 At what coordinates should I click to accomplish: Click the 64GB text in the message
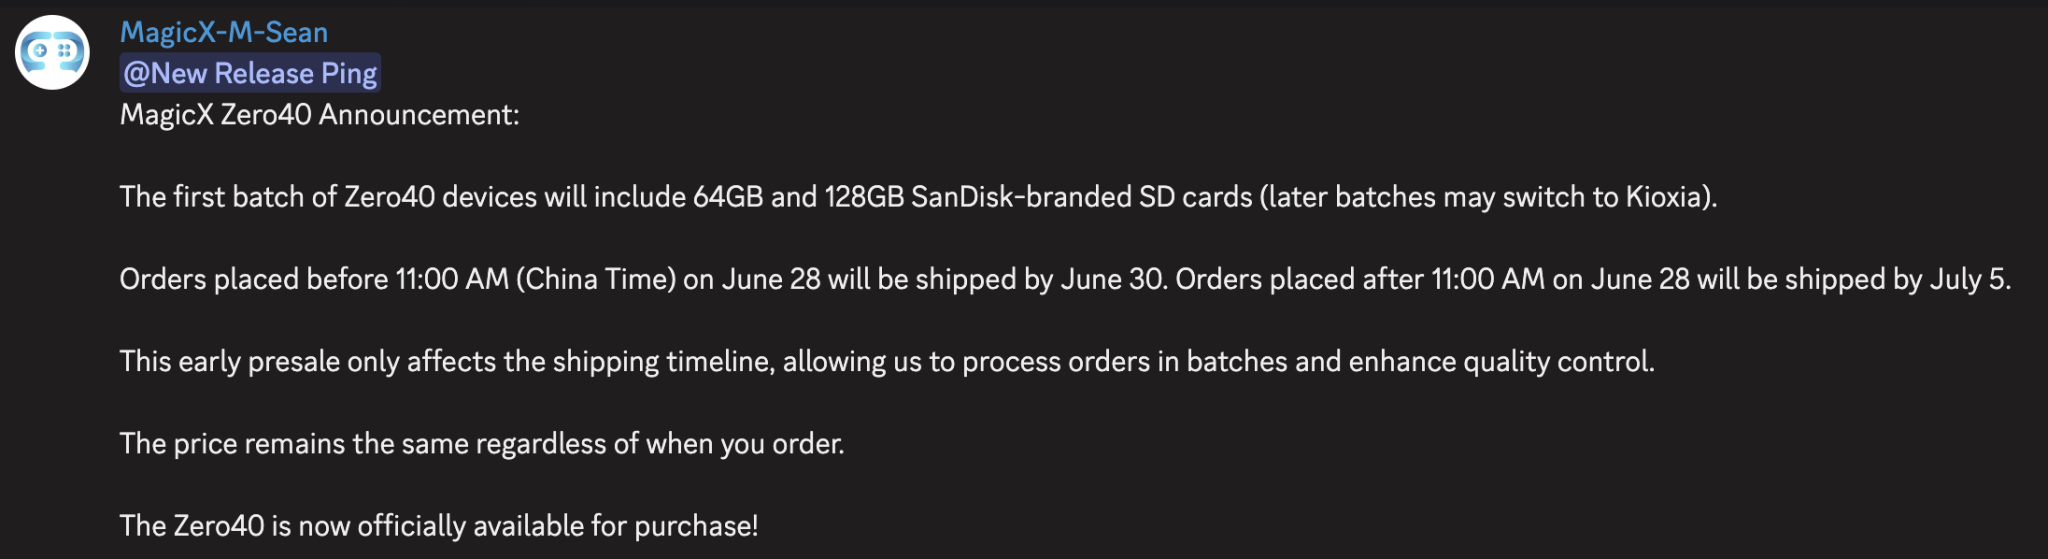(728, 197)
